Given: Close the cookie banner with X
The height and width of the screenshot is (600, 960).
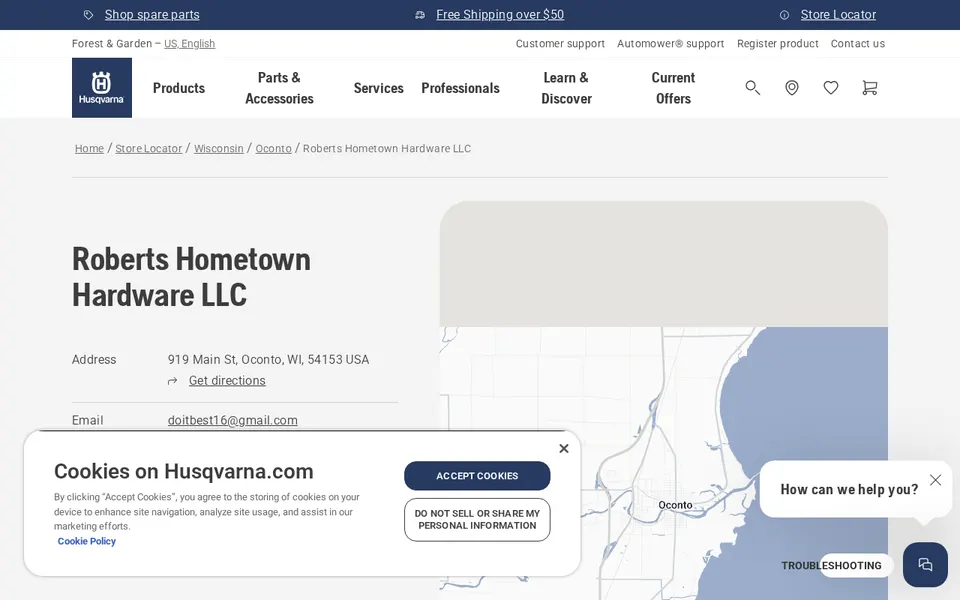Looking at the screenshot, I should (564, 449).
